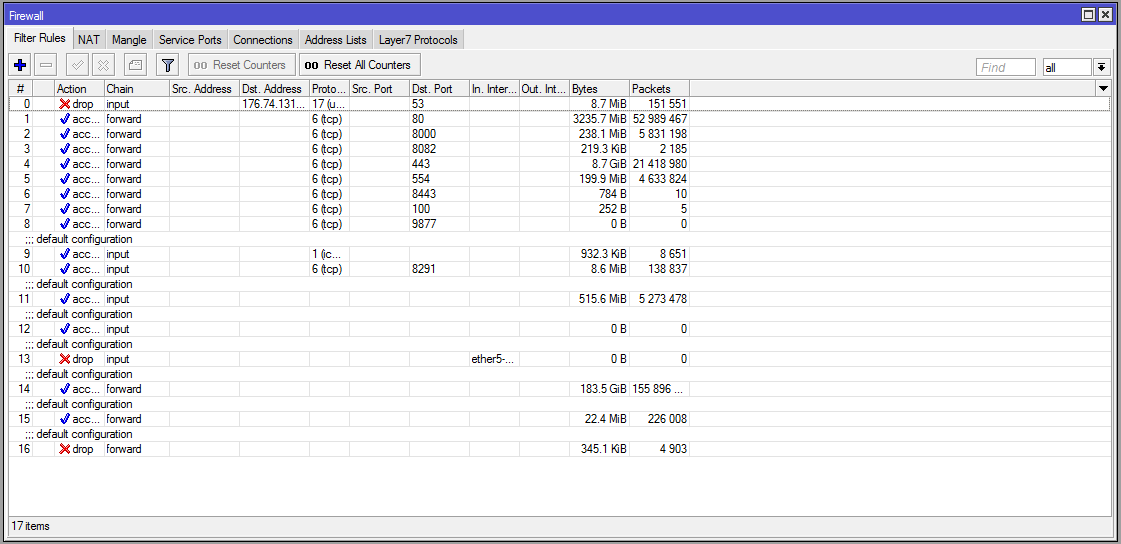This screenshot has width=1121, height=544.
Task: Sort by Src. Address column header
Action: coord(204,89)
